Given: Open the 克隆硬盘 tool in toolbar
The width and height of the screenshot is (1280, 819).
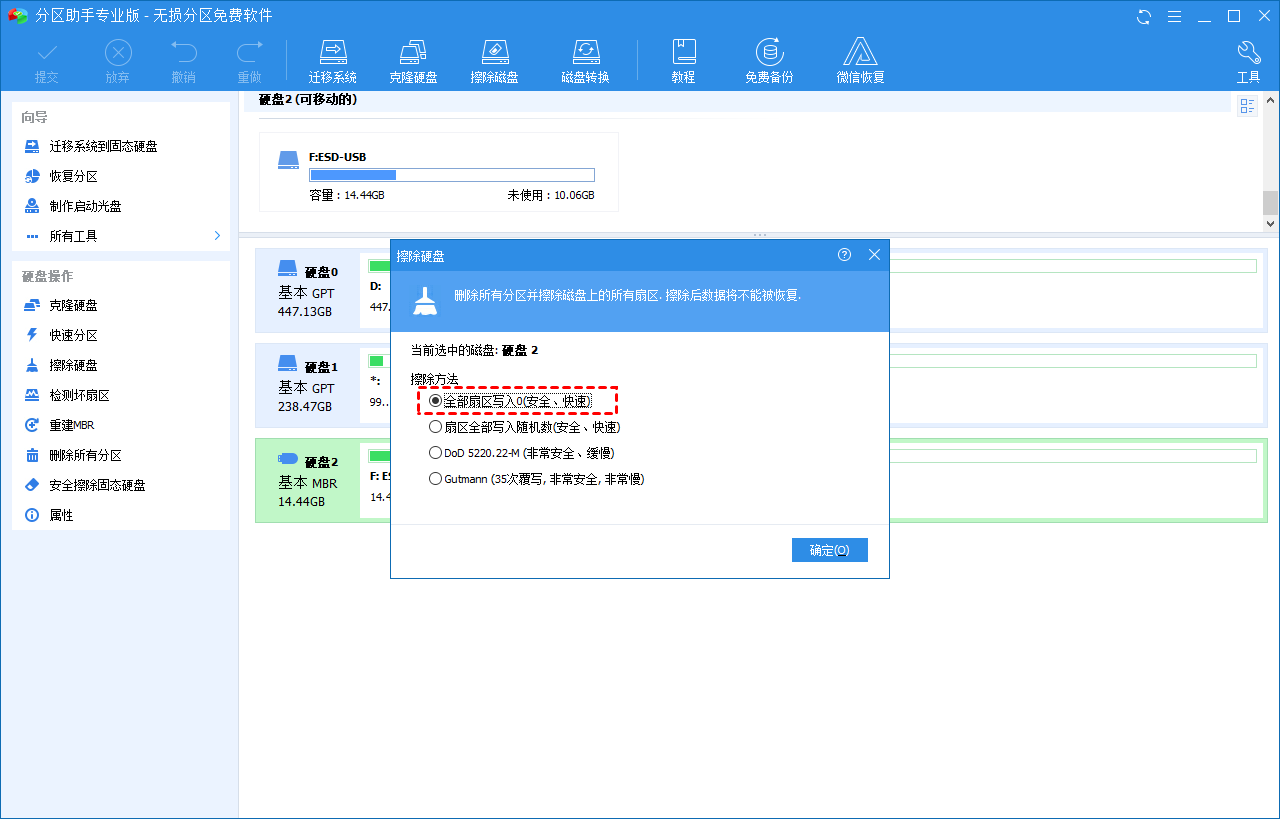Looking at the screenshot, I should pos(413,61).
